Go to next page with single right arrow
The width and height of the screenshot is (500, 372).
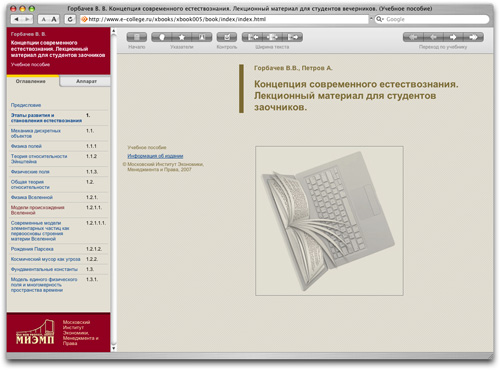(x=453, y=37)
